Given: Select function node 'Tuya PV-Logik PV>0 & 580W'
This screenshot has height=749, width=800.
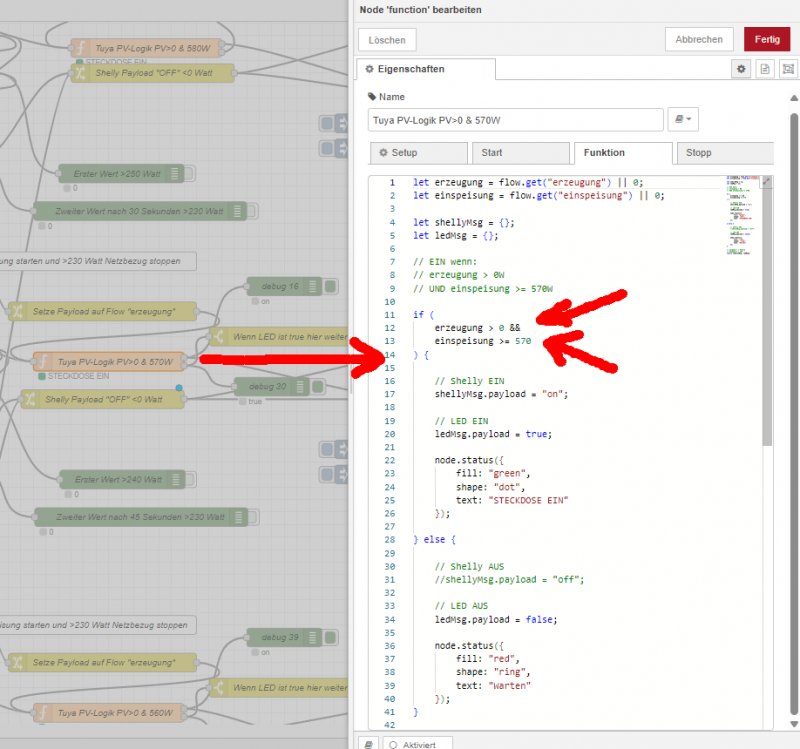Looking at the screenshot, I should (x=146, y=48).
